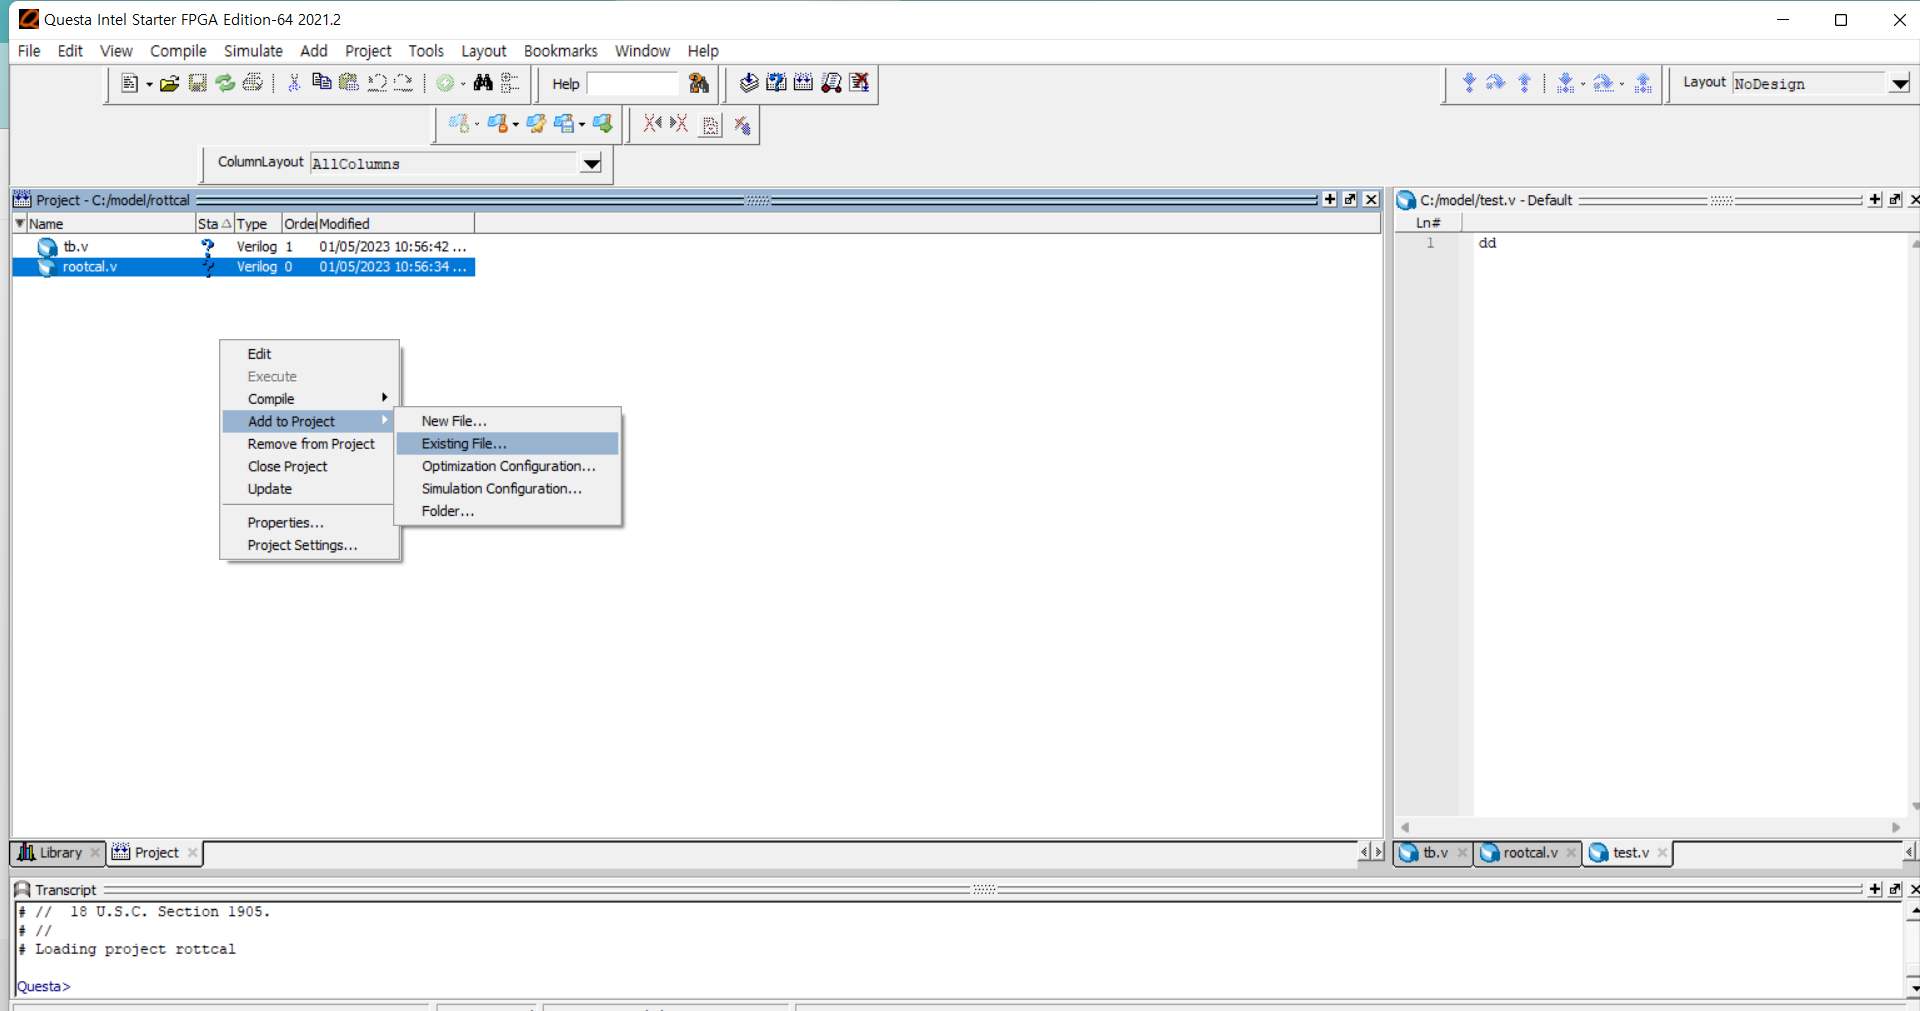
Task: Choose Simulation Configuration... option
Action: [507, 489]
